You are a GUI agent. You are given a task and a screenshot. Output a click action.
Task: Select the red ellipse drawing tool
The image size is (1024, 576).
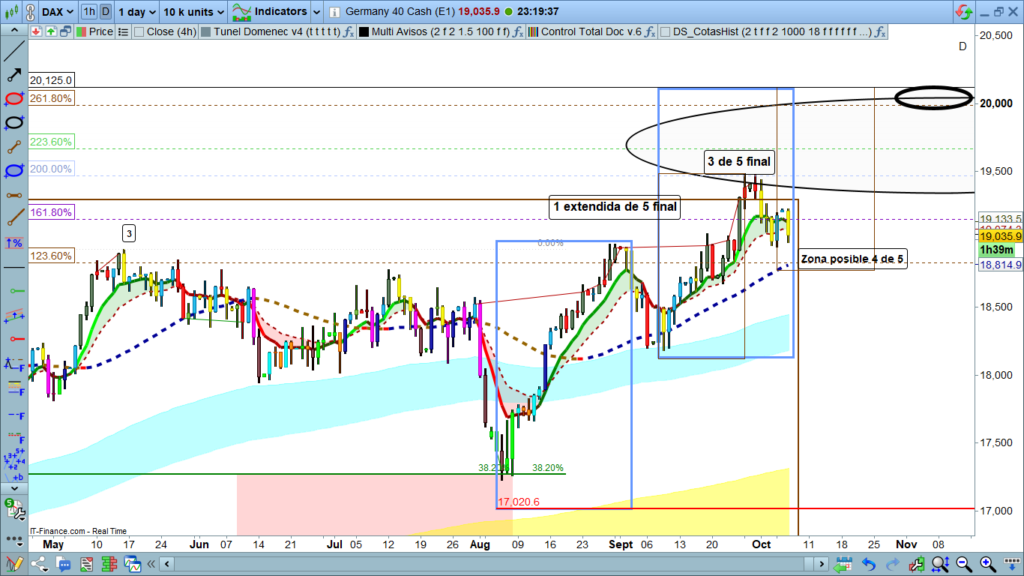(14, 99)
